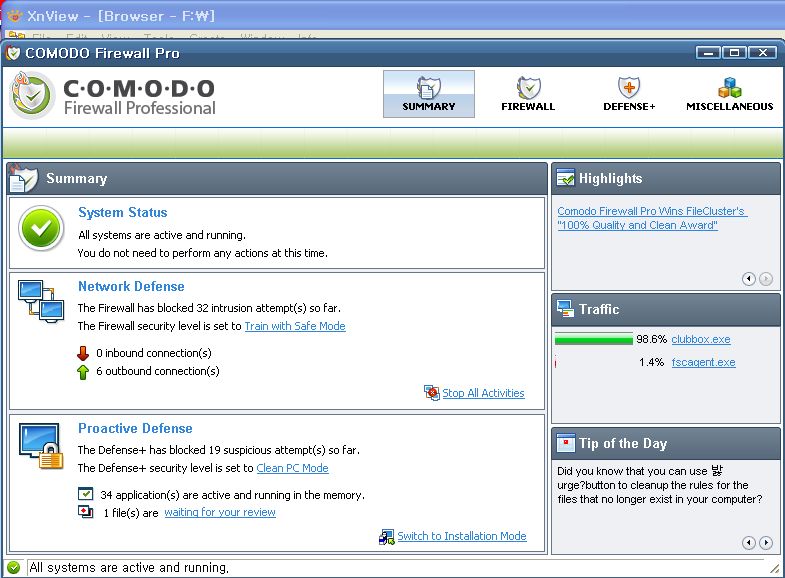
Task: Click the Network Defense heading
Action: click(x=131, y=287)
